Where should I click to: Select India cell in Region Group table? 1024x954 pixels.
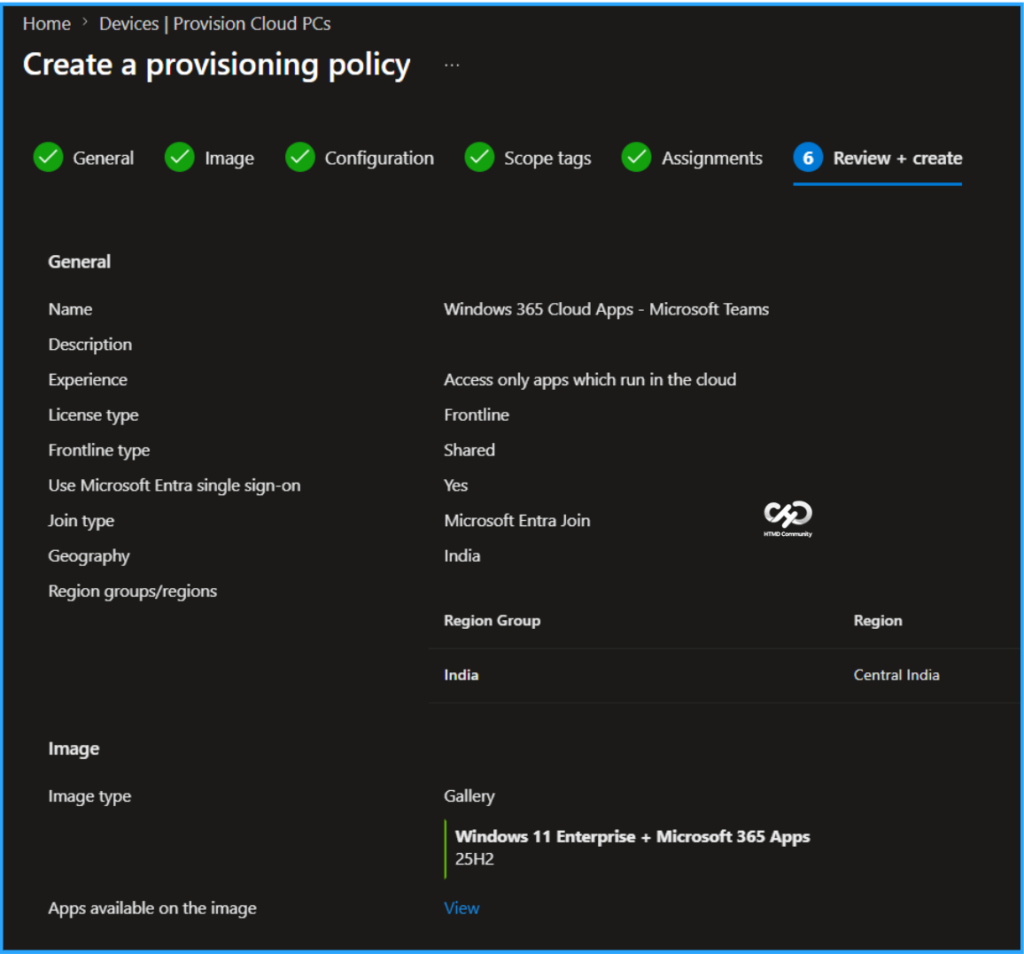point(461,675)
